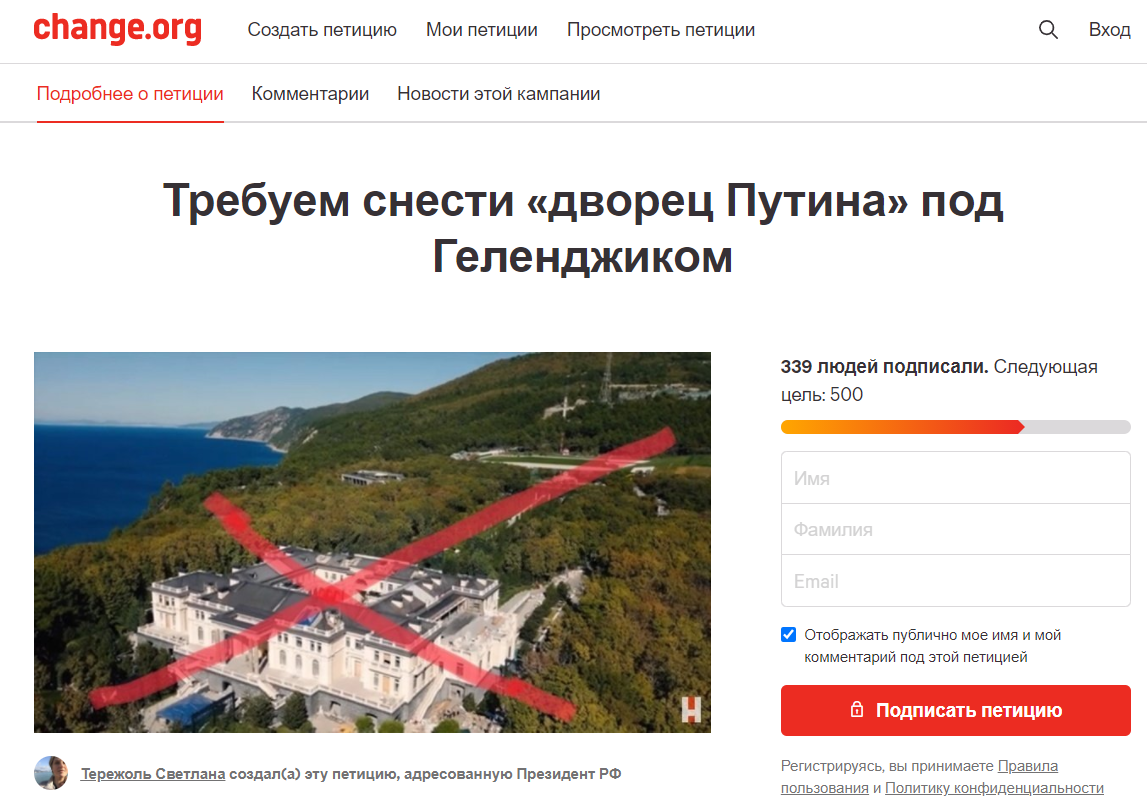The width and height of the screenshot is (1147, 798).
Task: Click the Вход login link
Action: (1109, 30)
